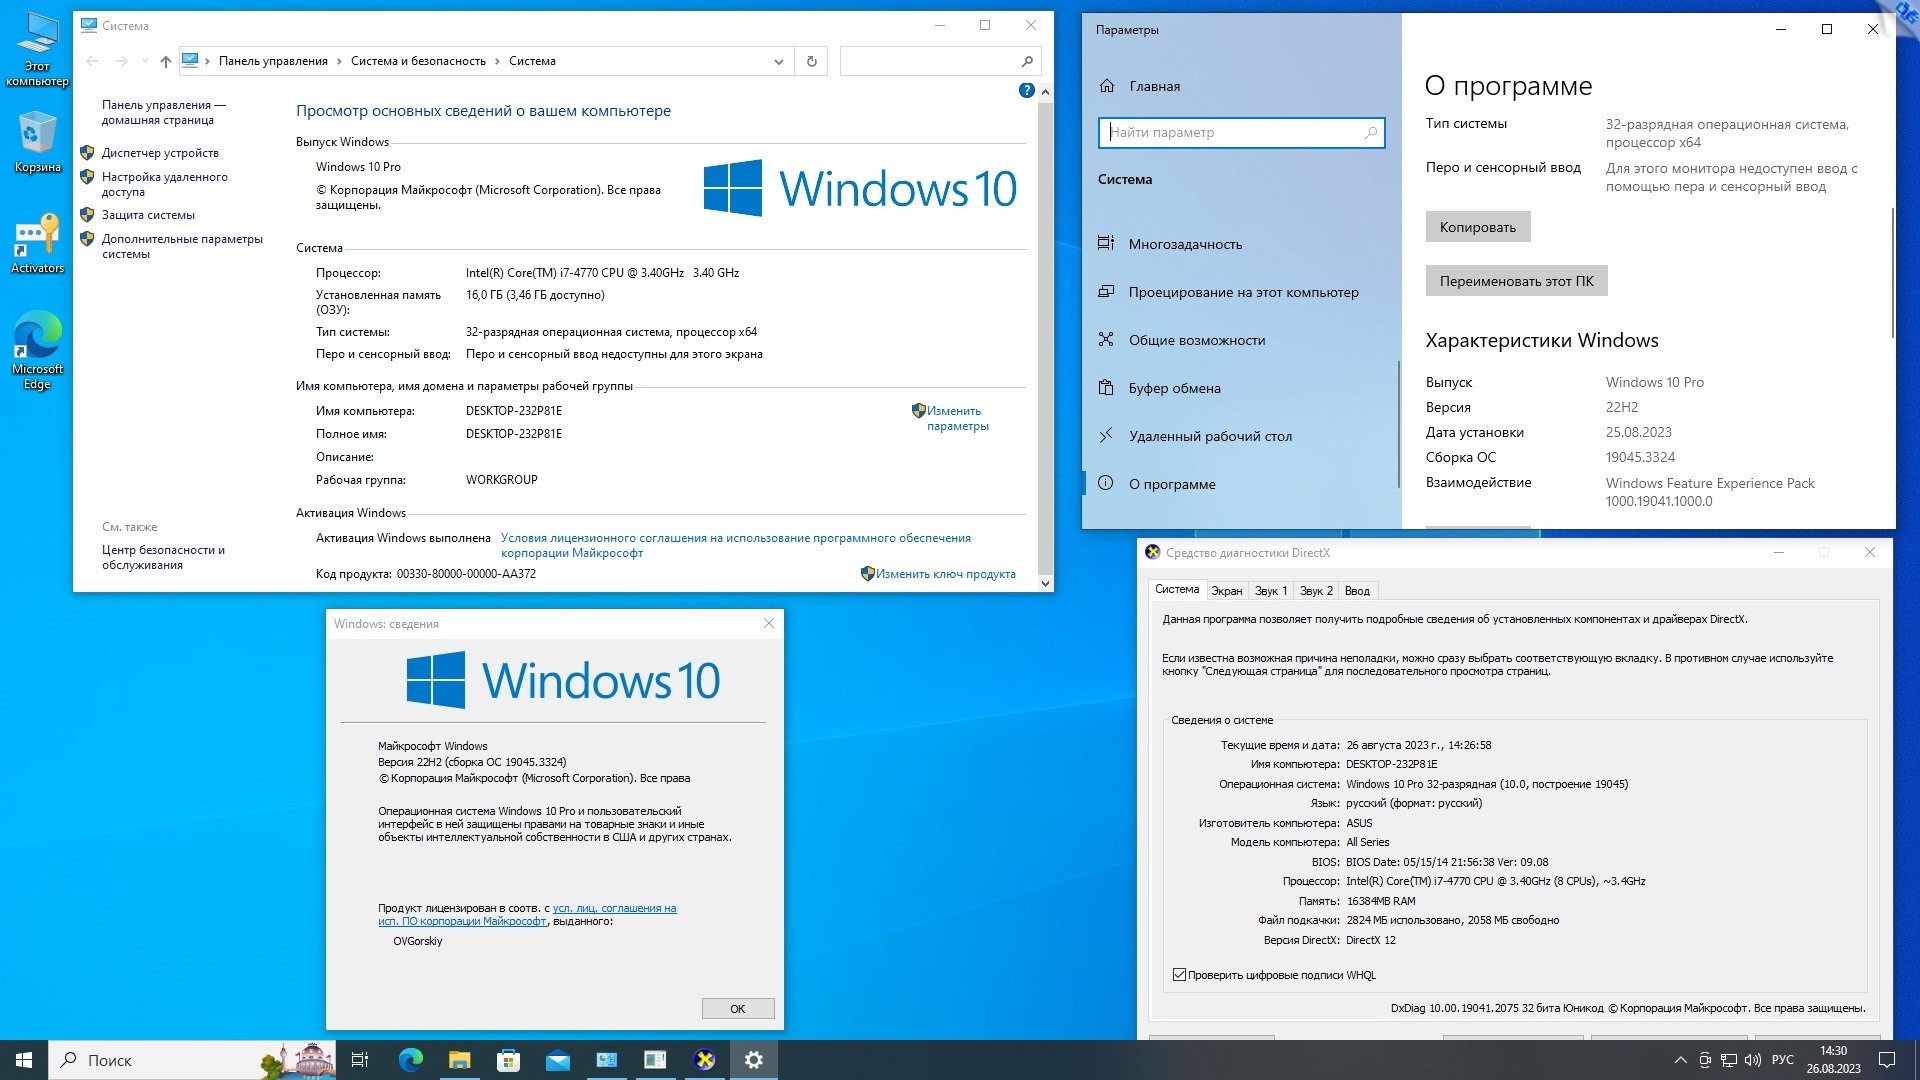Click the Многозадачность icon in Параметры
Viewport: 1920px width, 1080px height.
click(x=1106, y=243)
